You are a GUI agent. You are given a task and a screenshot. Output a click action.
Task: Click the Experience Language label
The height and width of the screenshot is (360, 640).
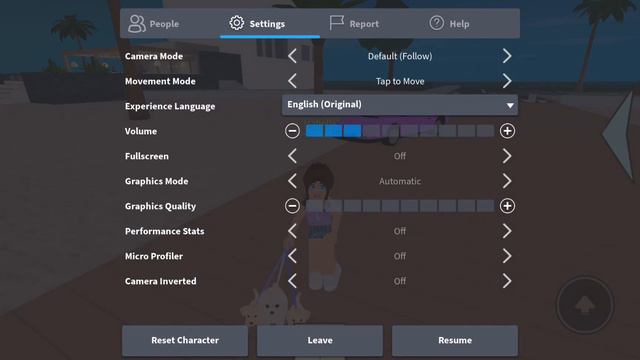(170, 107)
